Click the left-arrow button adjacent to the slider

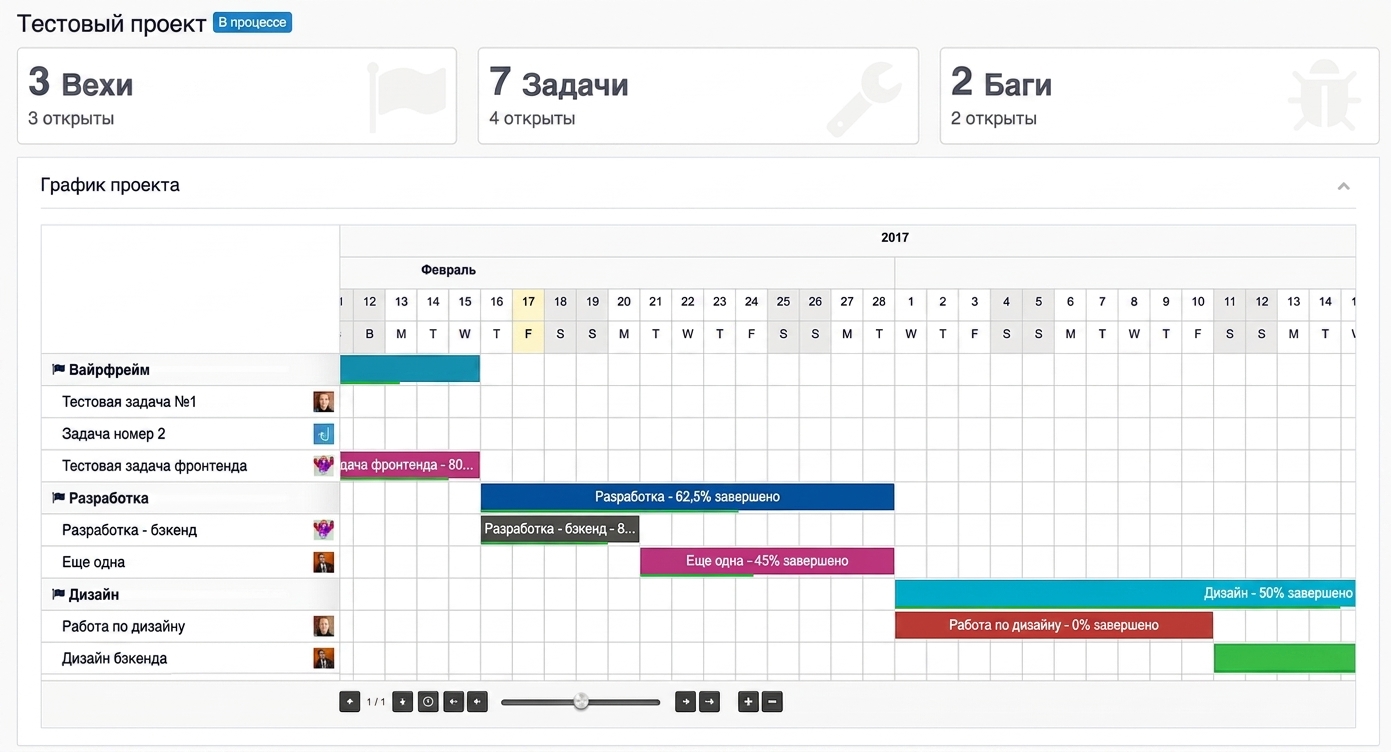click(x=478, y=702)
